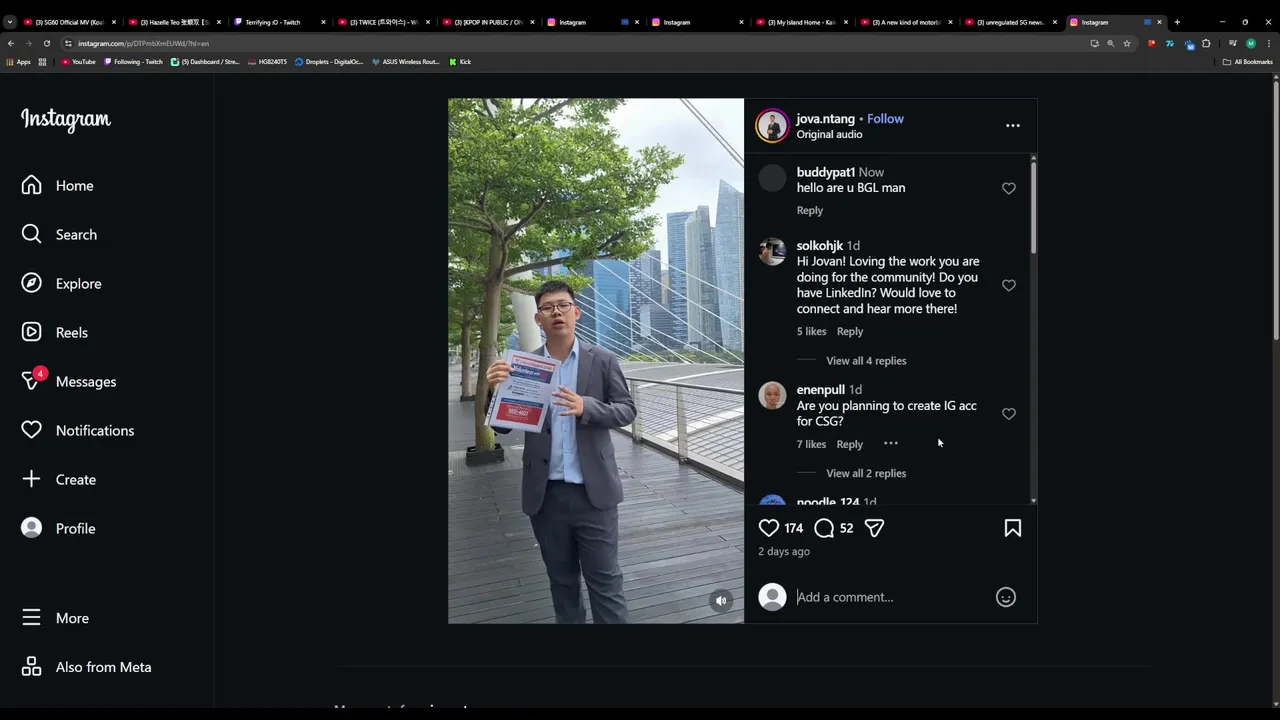This screenshot has height=720, width=1280.
Task: Unmute the video with the speaker icon
Action: (x=720, y=600)
